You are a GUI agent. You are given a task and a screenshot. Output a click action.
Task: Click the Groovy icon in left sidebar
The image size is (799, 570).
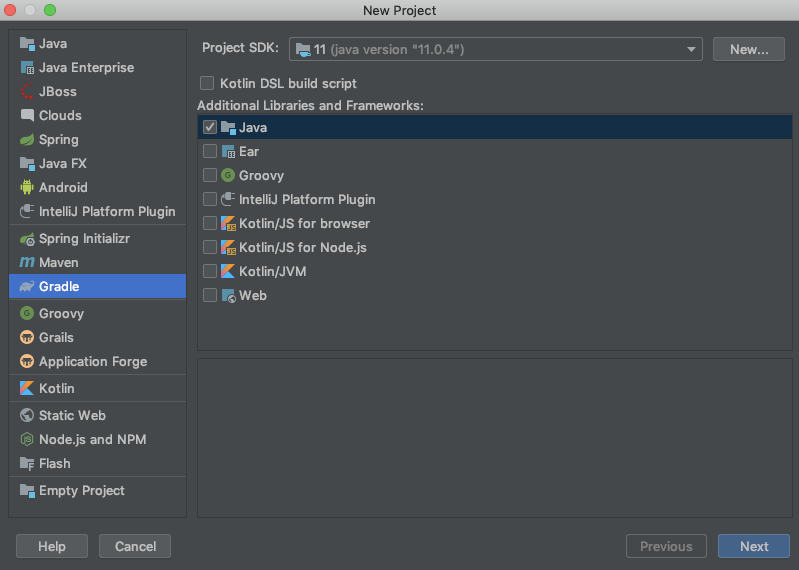click(x=27, y=313)
